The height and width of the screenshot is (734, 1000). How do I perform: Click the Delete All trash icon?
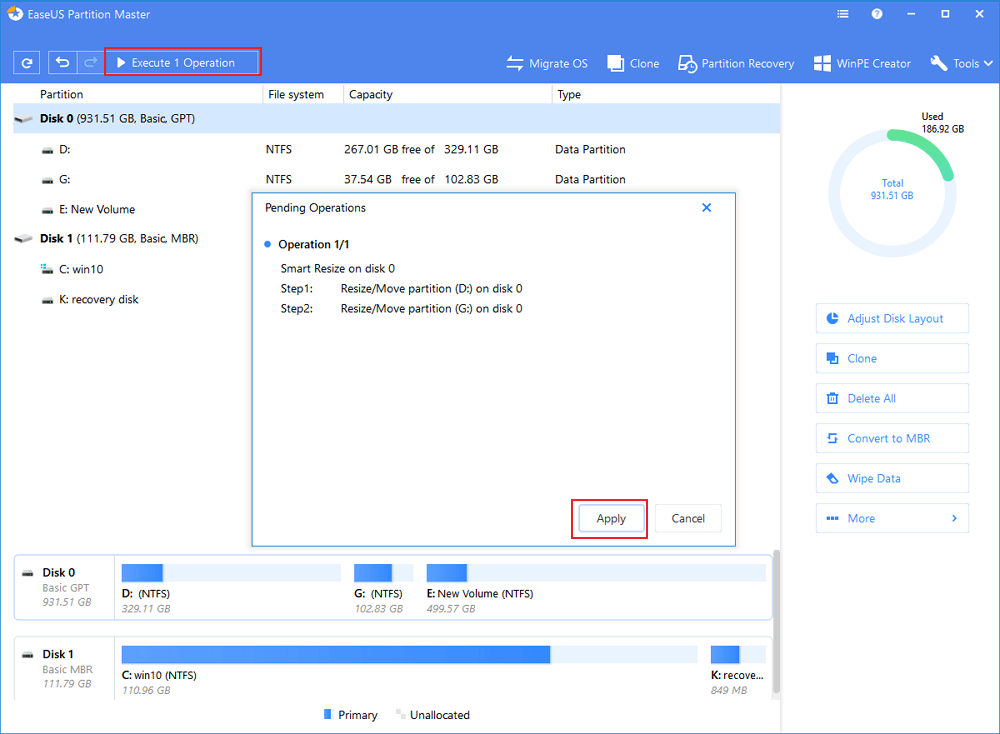coord(832,399)
